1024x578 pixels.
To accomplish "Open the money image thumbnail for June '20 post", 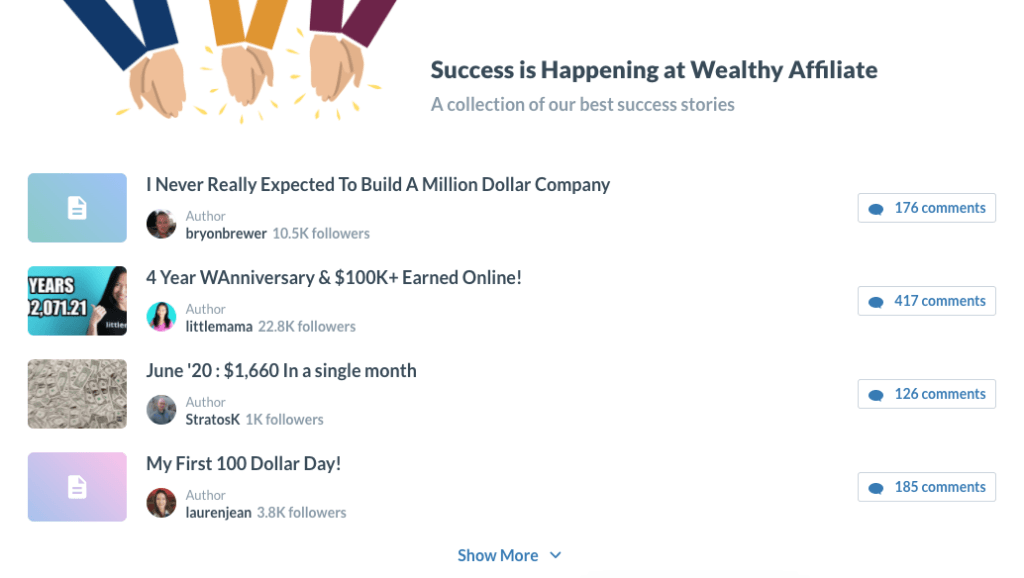I will click(77, 394).
